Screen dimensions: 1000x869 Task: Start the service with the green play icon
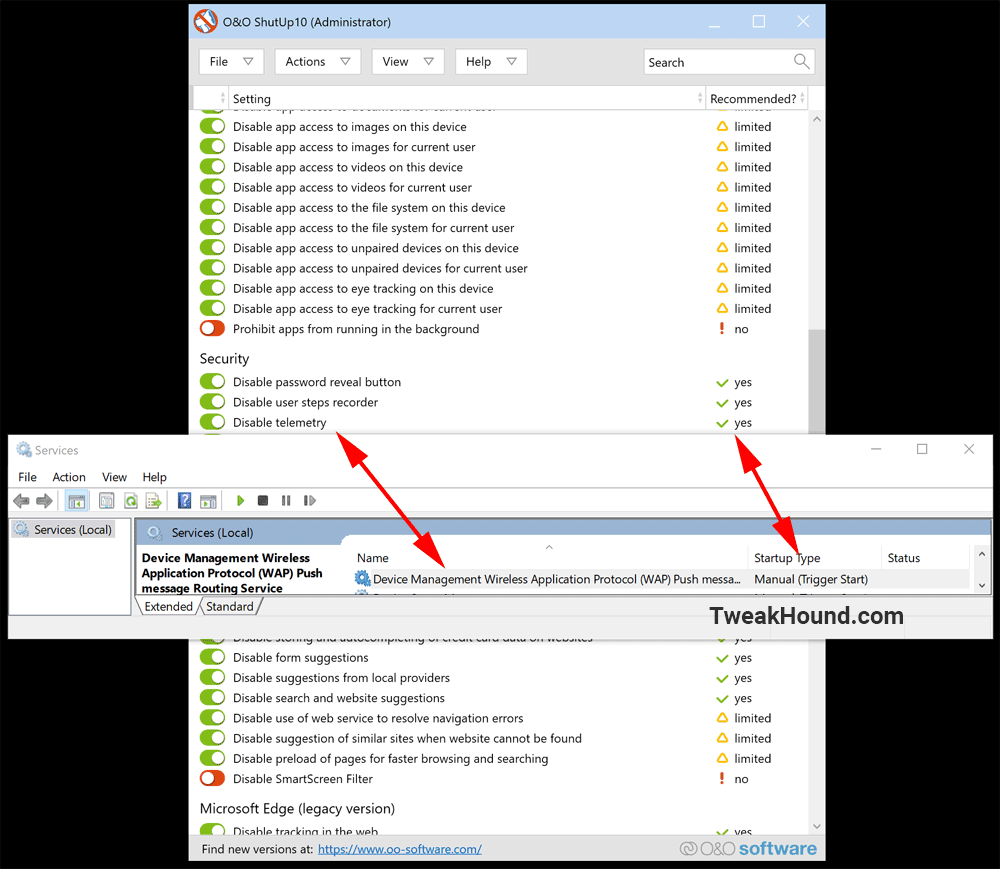[x=240, y=501]
